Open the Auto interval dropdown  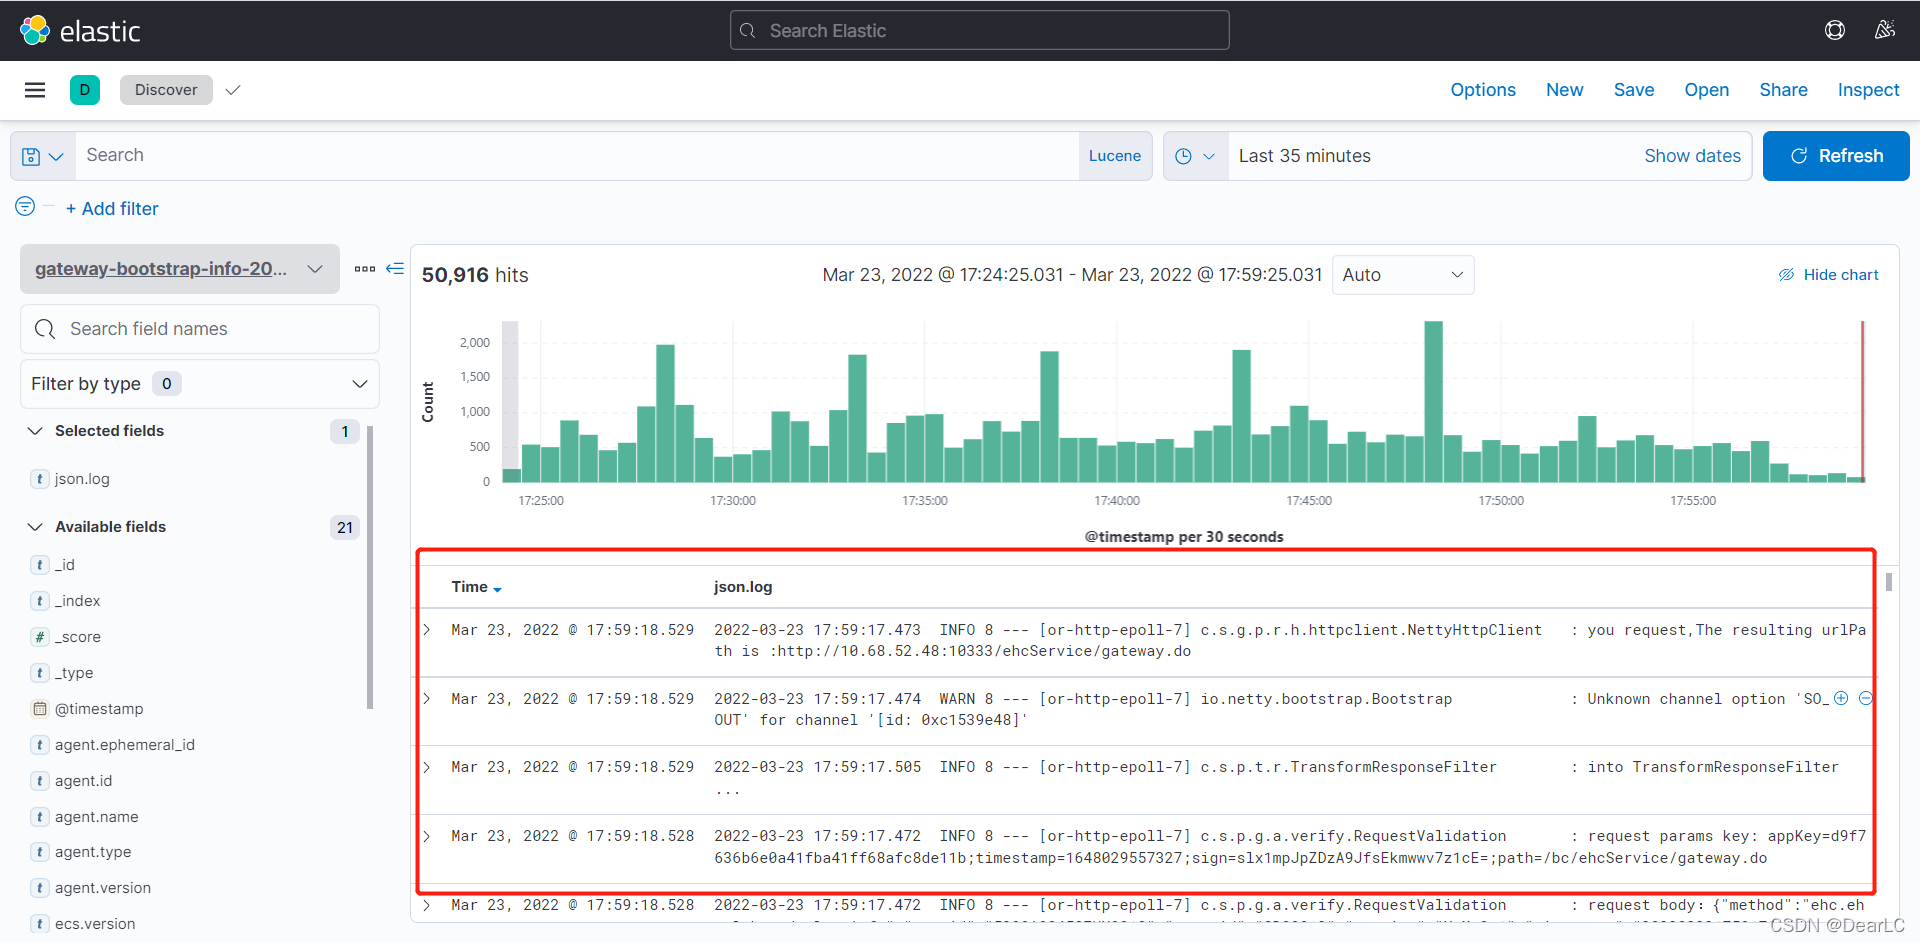[1403, 275]
